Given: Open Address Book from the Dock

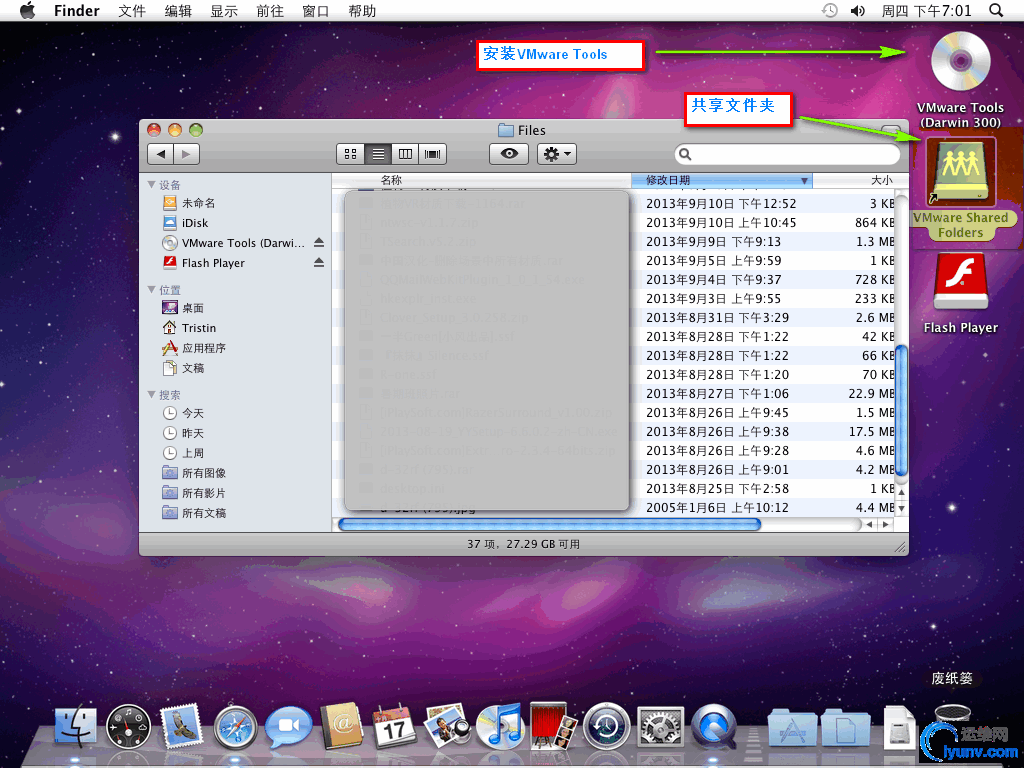Looking at the screenshot, I should click(x=342, y=727).
